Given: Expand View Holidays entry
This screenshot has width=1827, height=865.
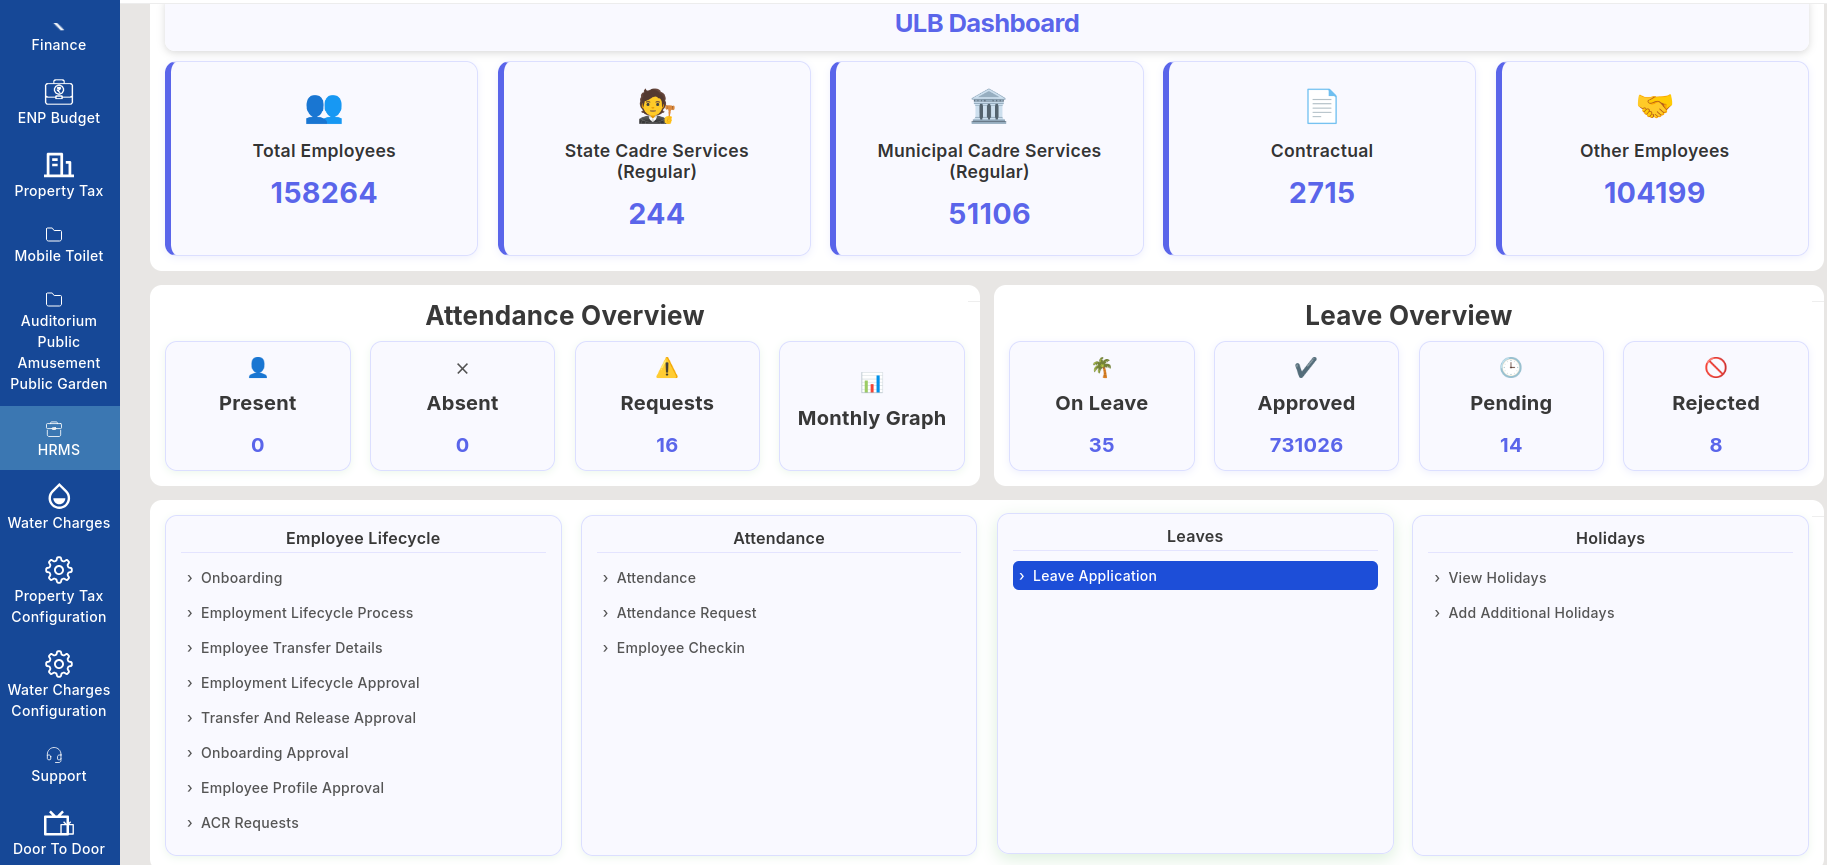Looking at the screenshot, I should (x=1489, y=578).
